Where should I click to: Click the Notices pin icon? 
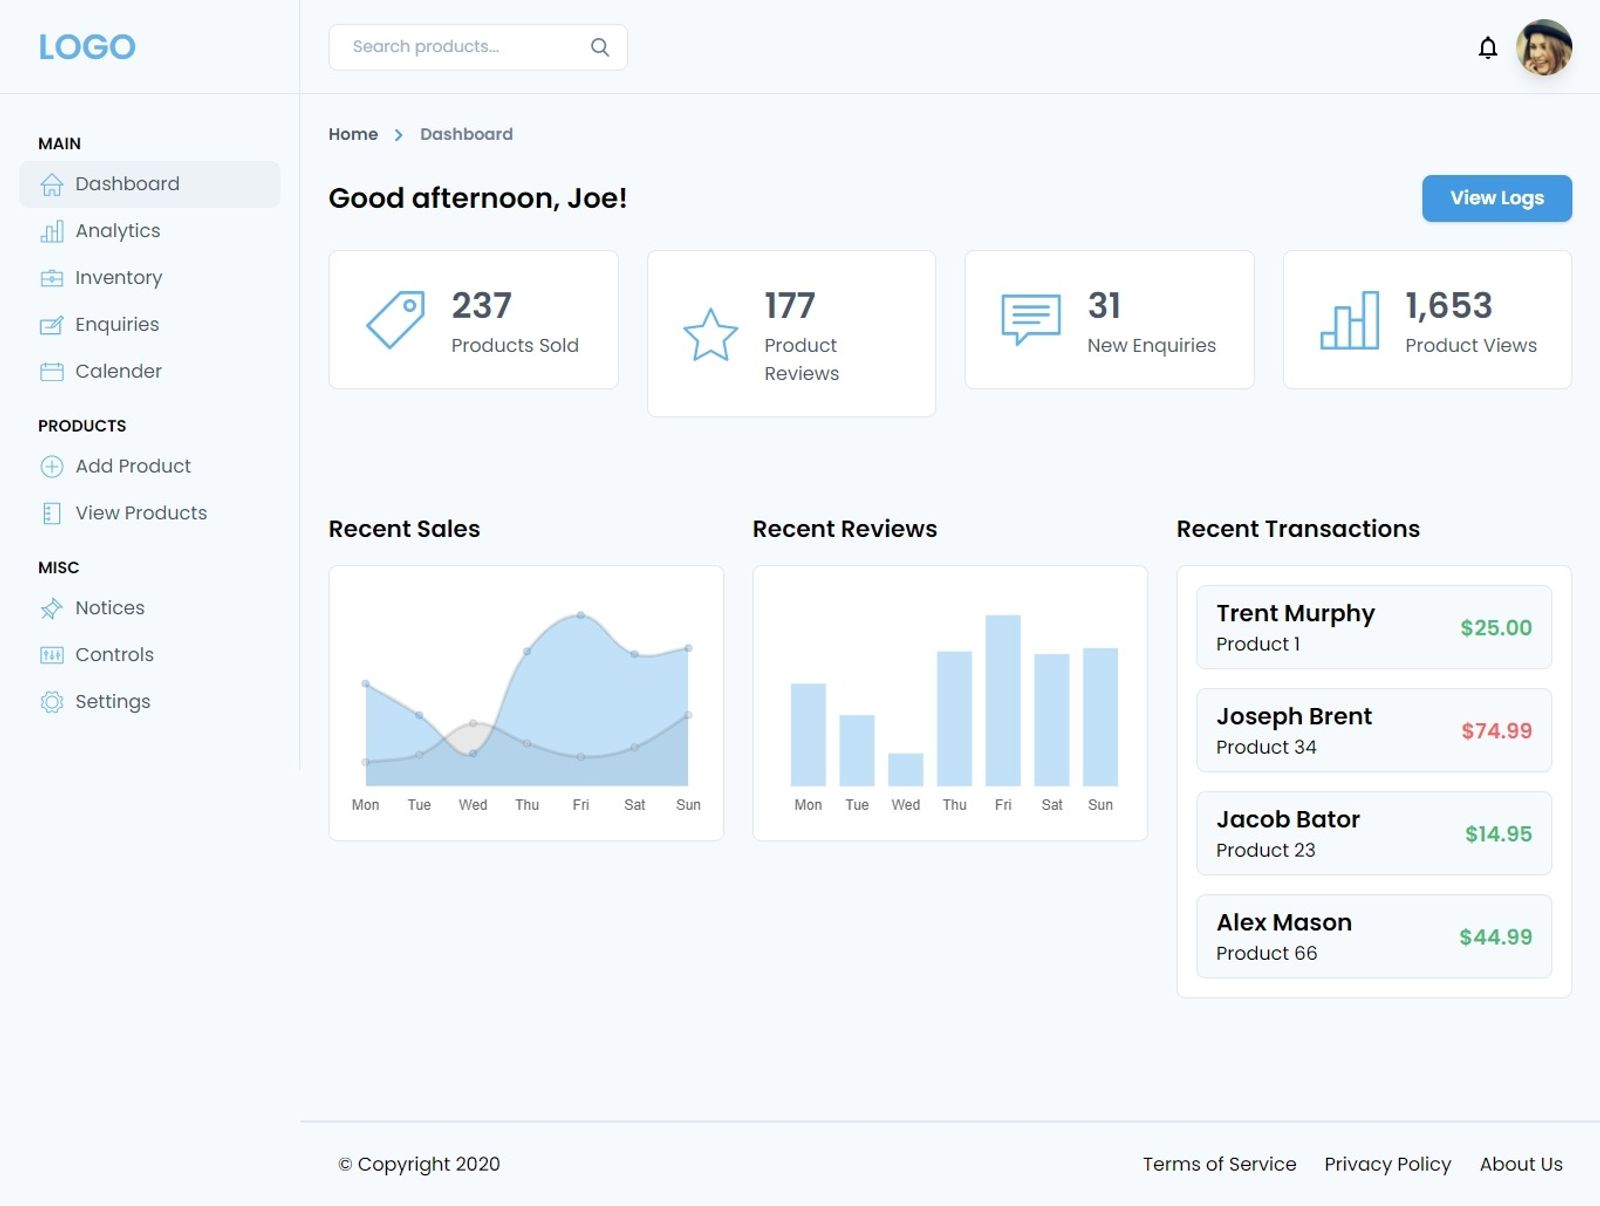tap(52, 608)
